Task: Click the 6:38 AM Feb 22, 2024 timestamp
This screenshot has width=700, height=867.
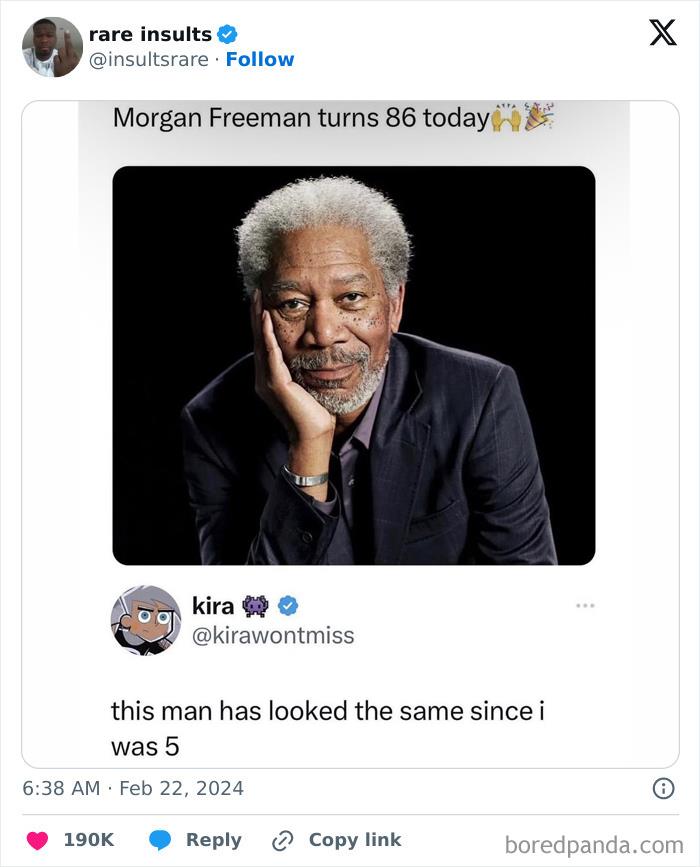Action: point(133,789)
